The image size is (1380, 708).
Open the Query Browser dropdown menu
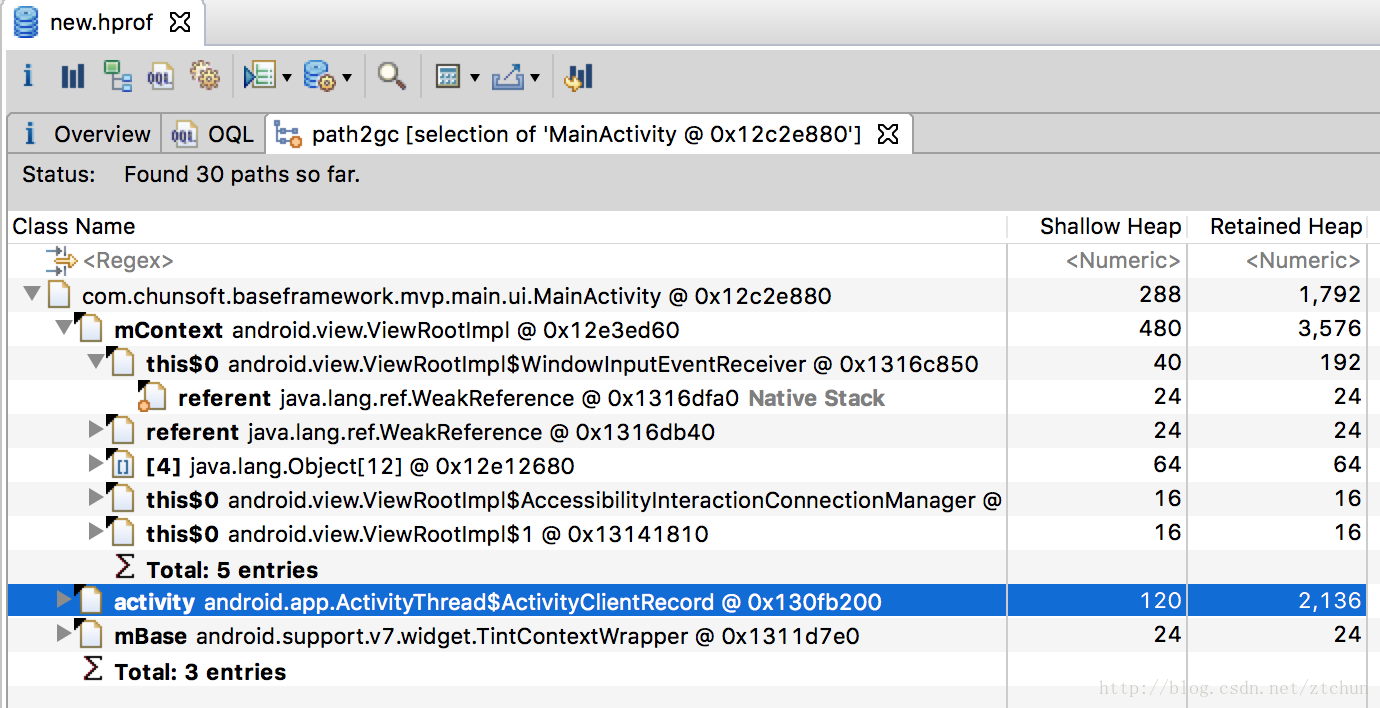coord(347,77)
